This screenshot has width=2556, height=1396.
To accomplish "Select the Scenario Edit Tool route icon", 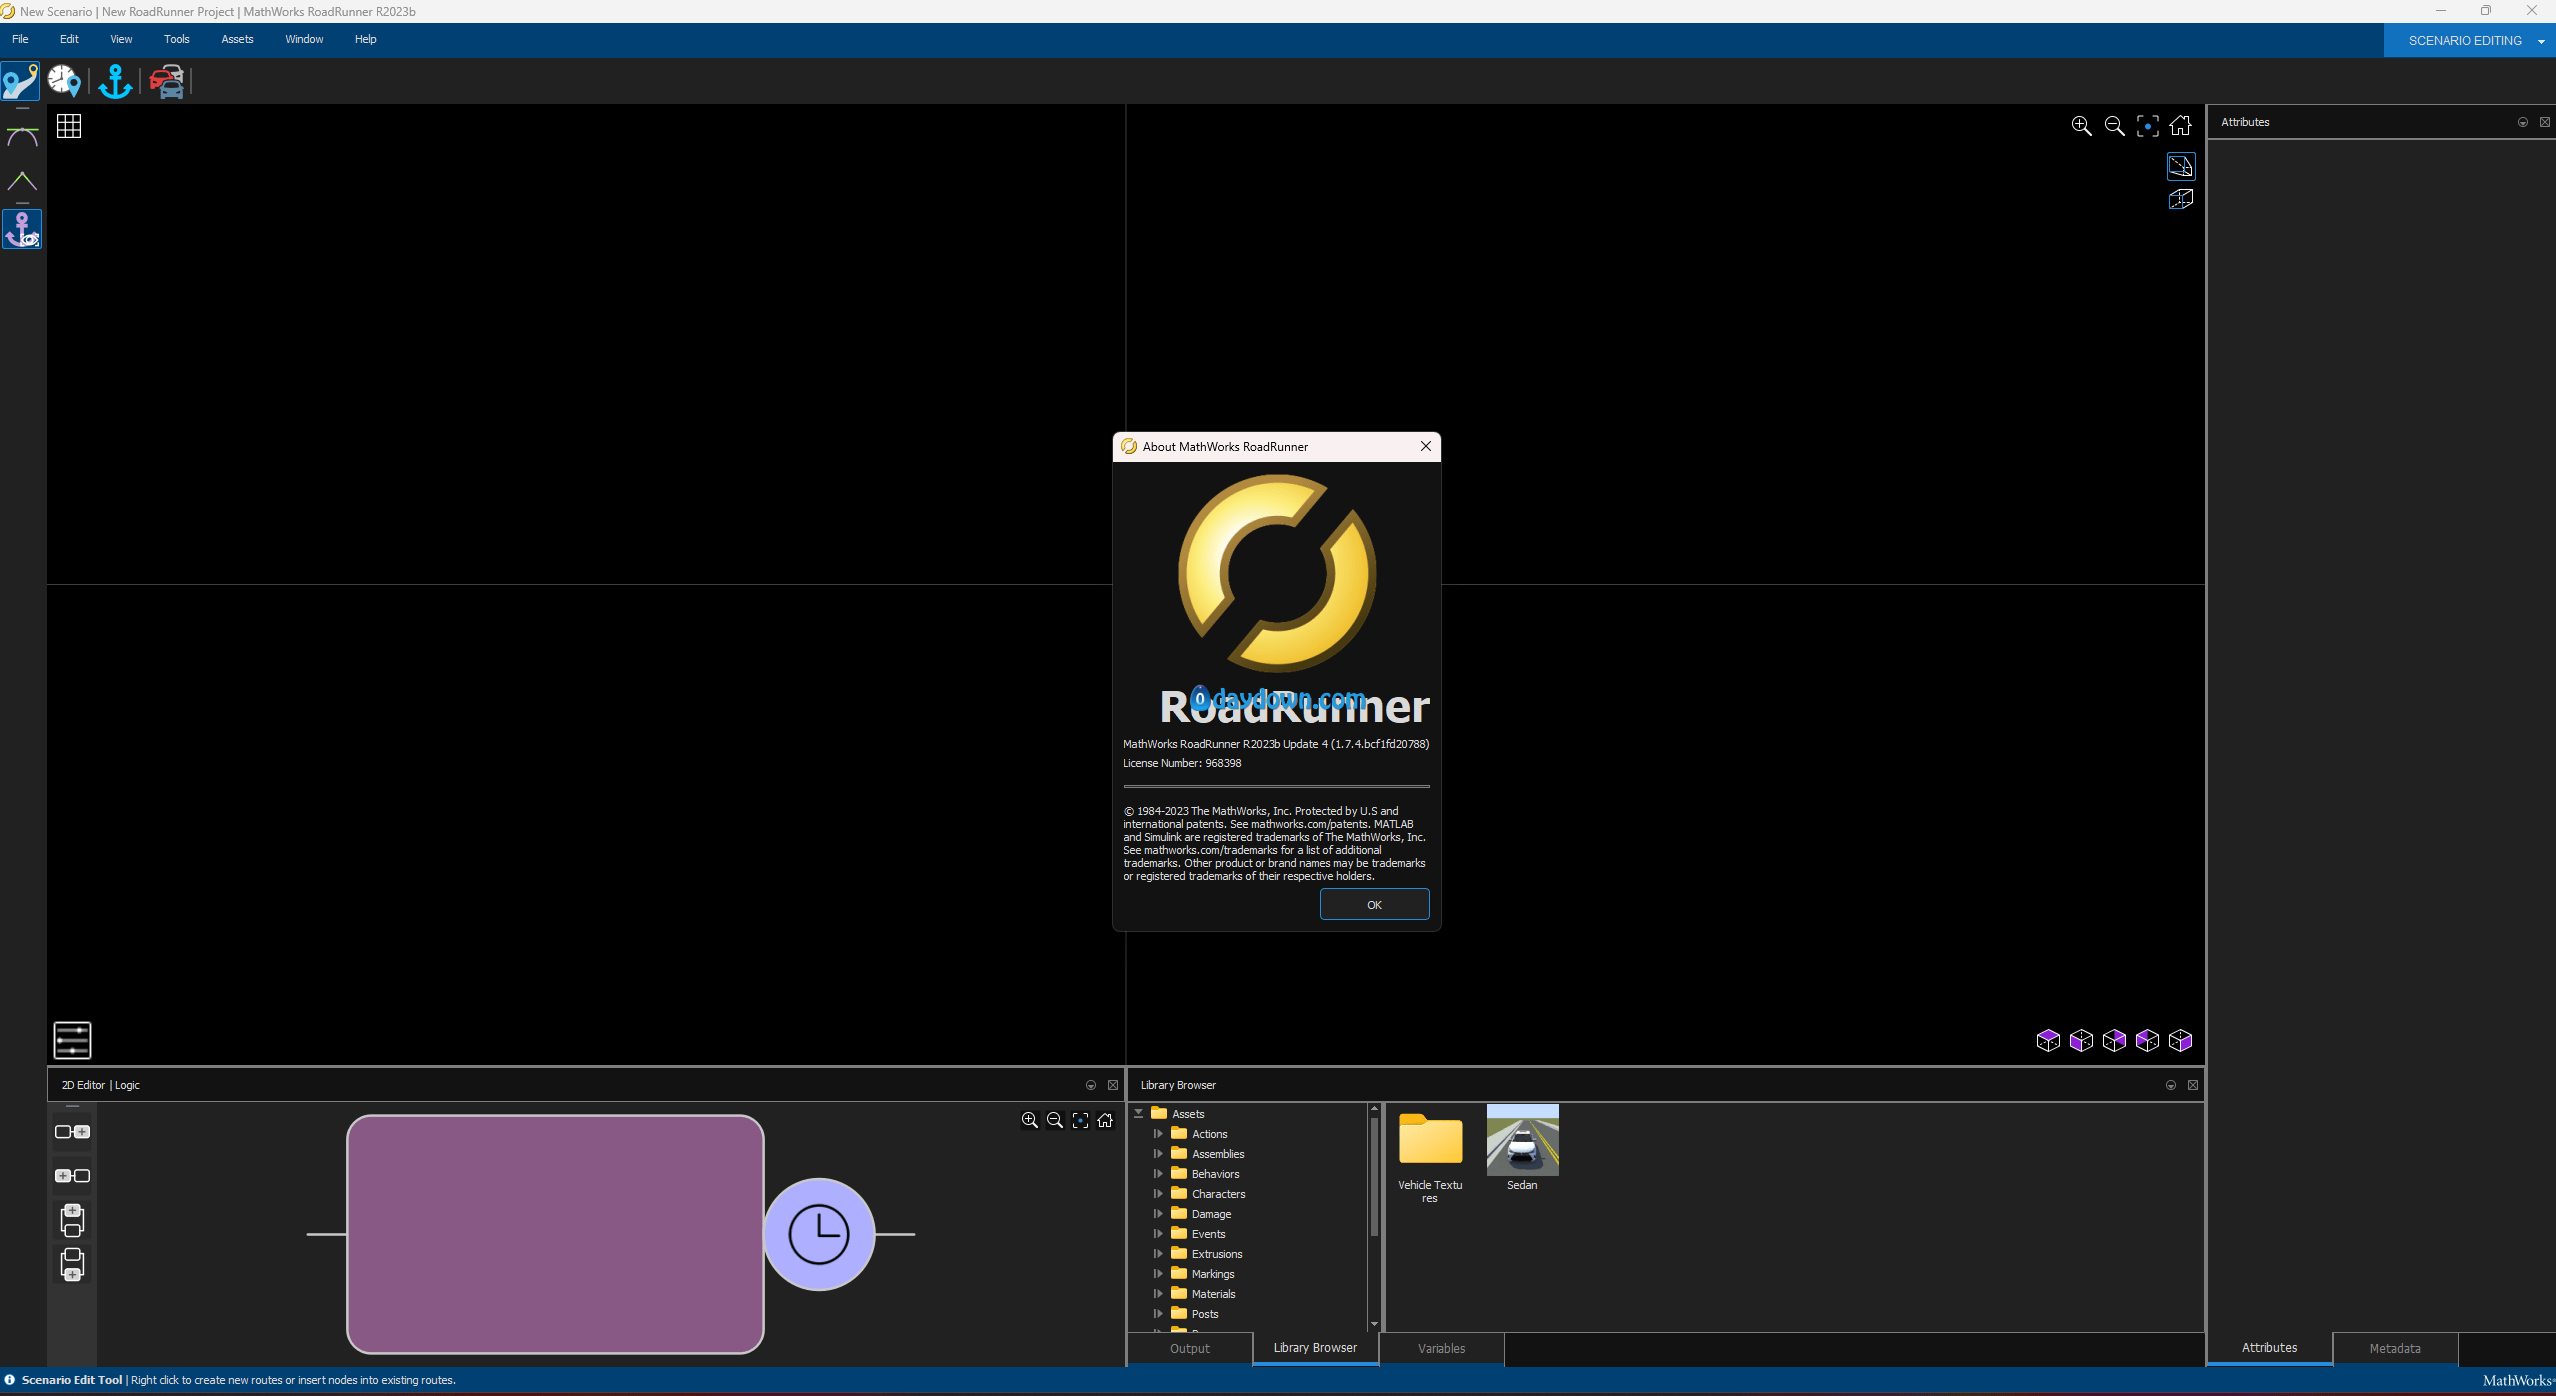I will (20, 81).
